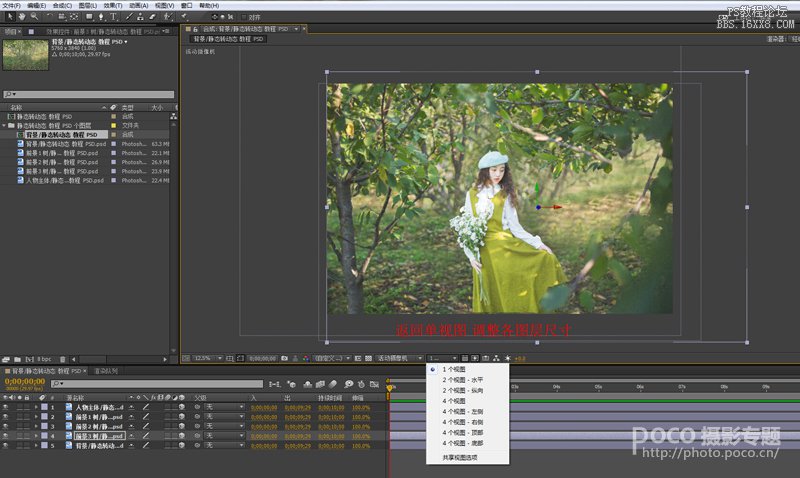
Task: Open parent dropdown for layer 4
Action: [224, 436]
